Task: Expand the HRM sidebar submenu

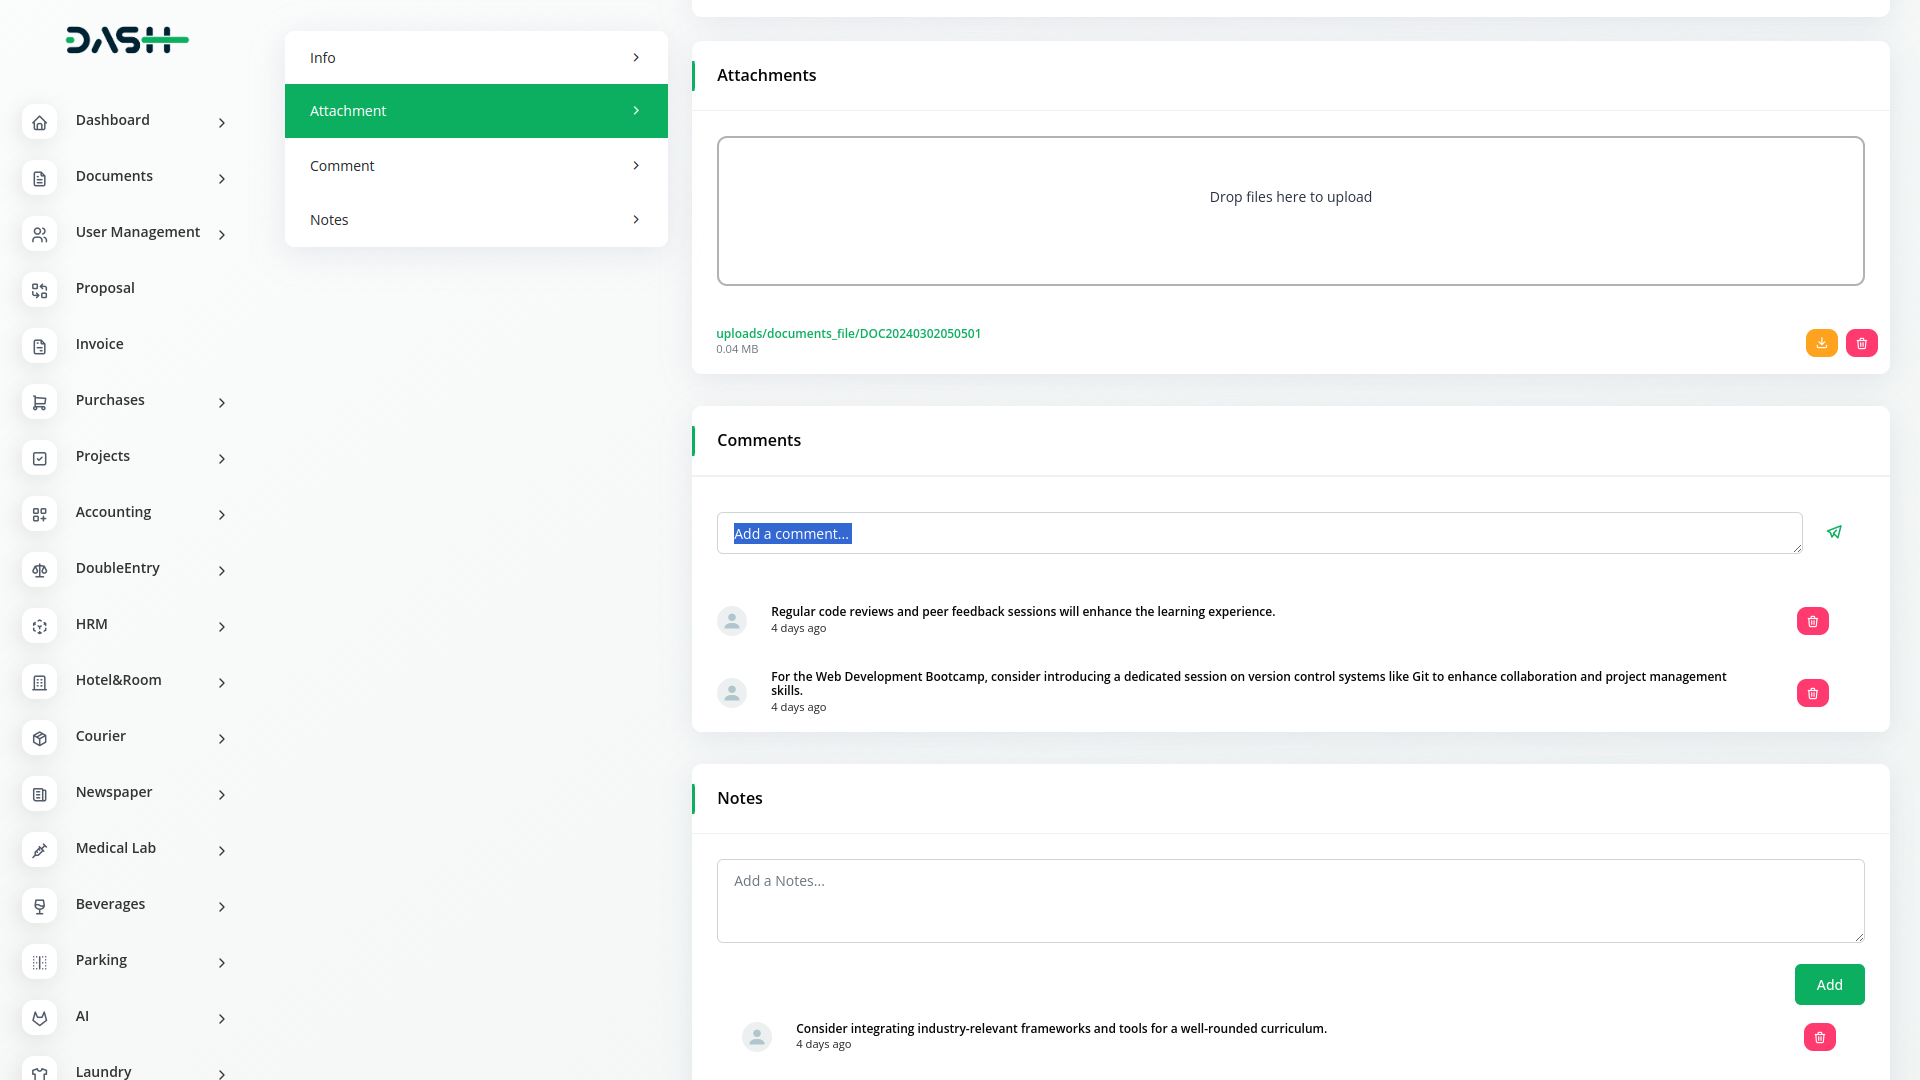Action: click(222, 626)
